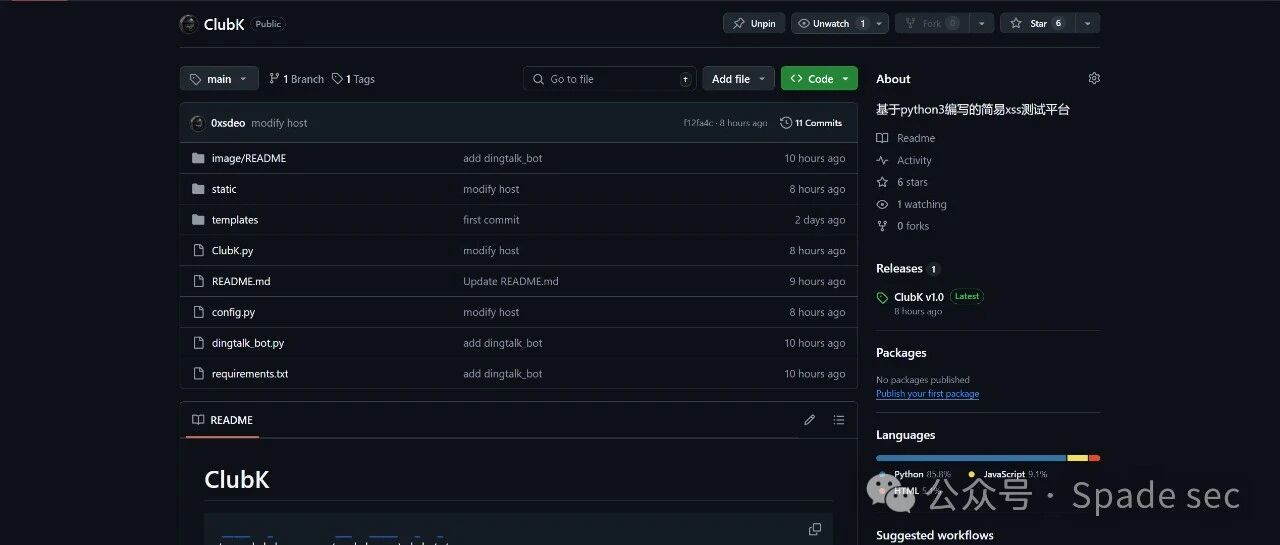Open the About settings gear icon
Image resolution: width=1280 pixels, height=545 pixels.
point(1094,78)
